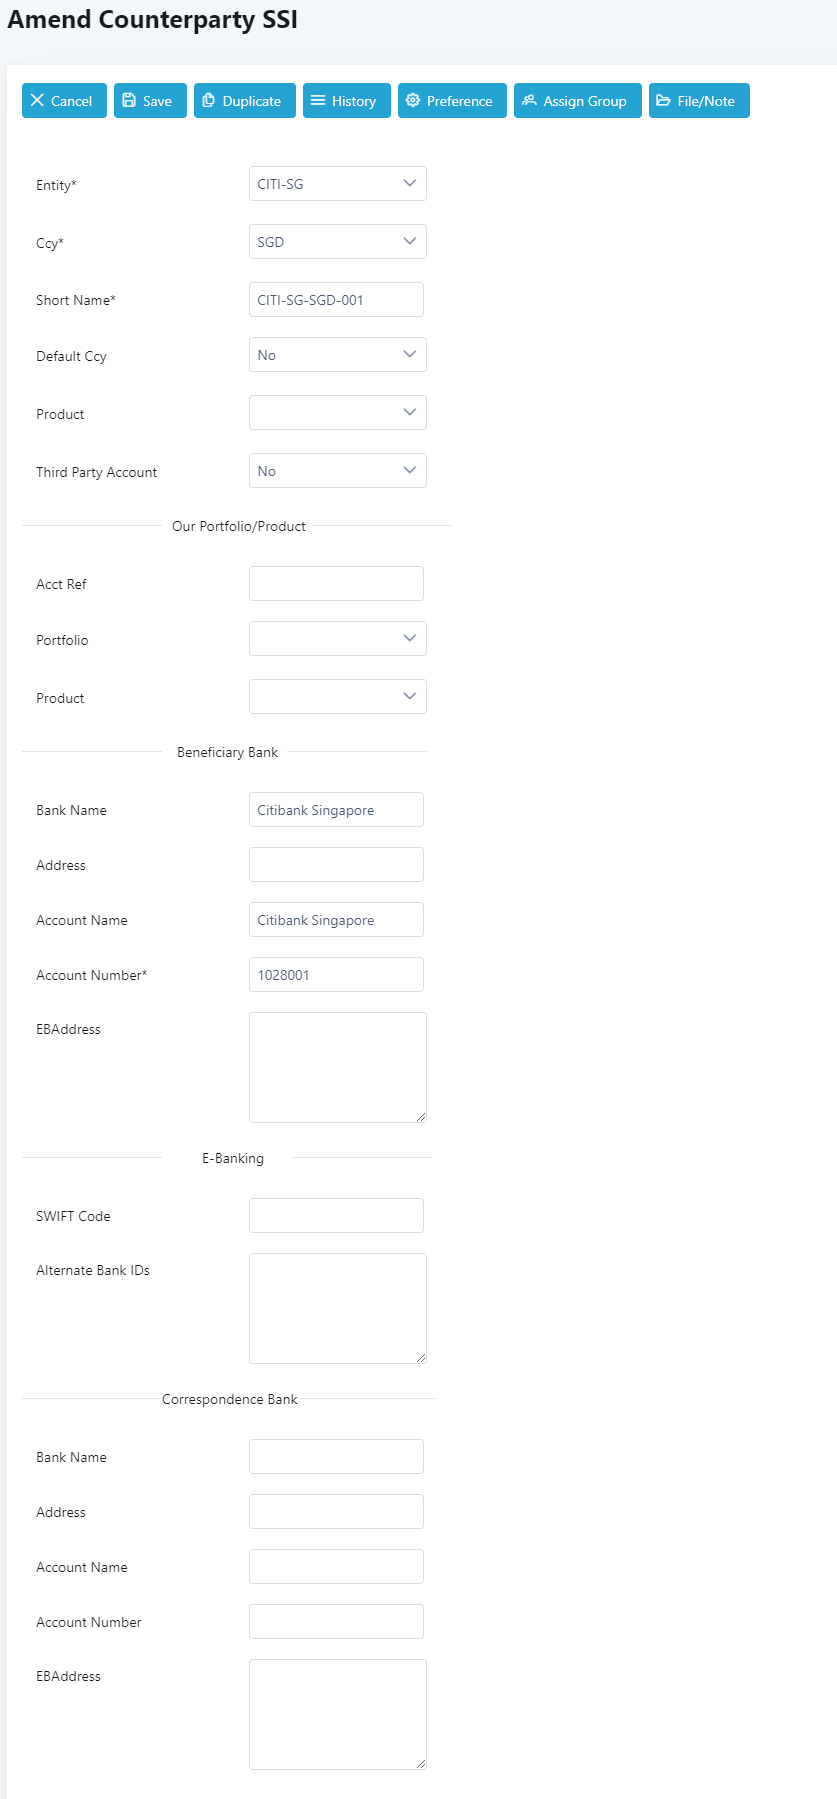Open the Portfolio dropdown
The width and height of the screenshot is (837, 1799).
coord(337,639)
